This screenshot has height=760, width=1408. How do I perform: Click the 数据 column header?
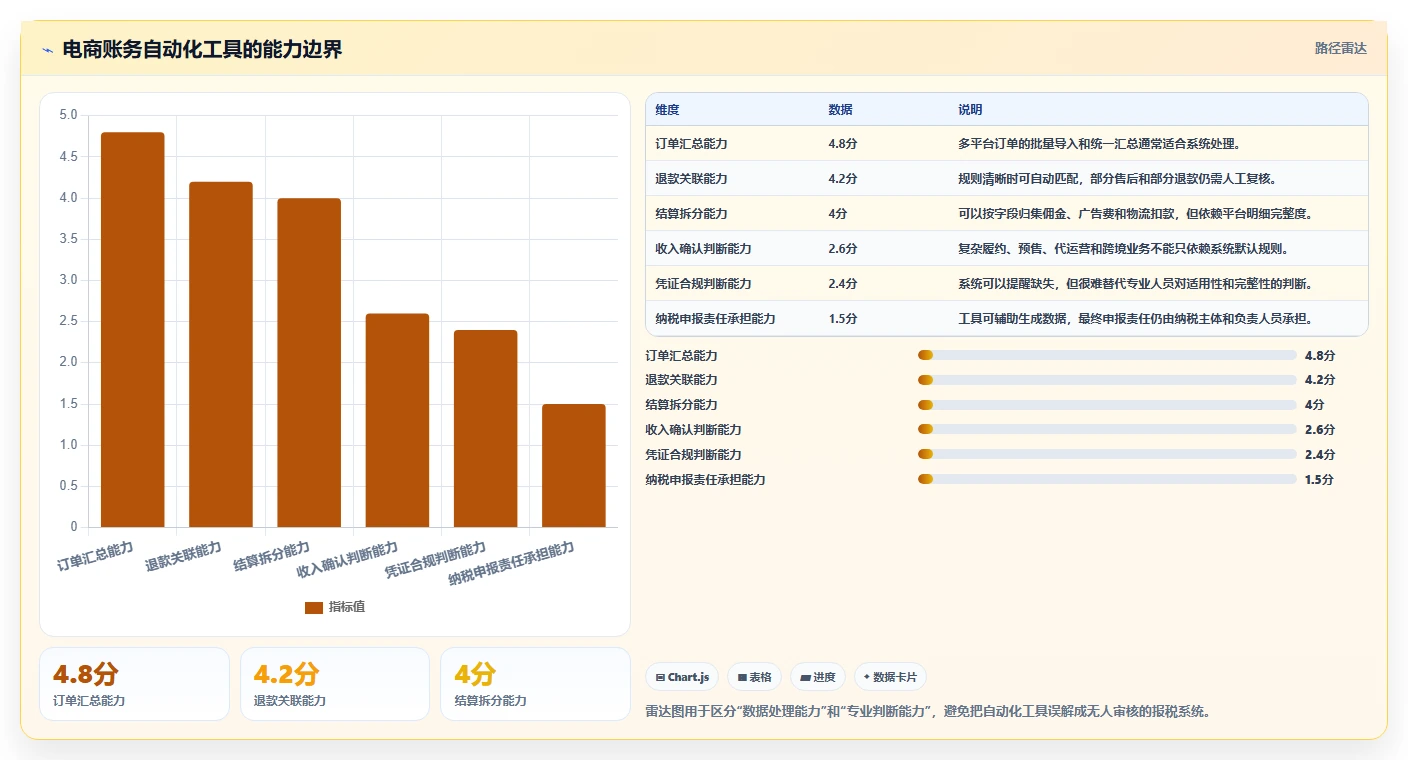[x=841, y=109]
